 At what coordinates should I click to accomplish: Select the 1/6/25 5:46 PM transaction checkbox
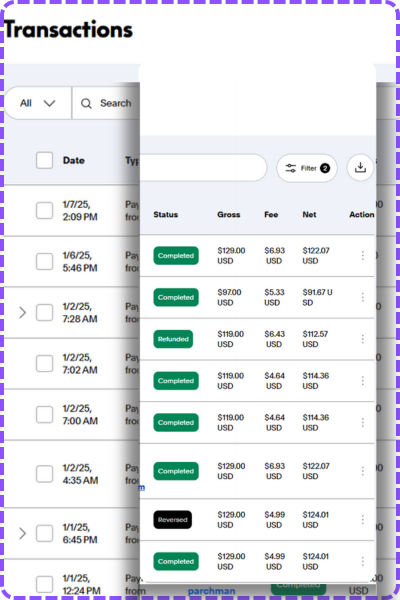[x=44, y=262]
